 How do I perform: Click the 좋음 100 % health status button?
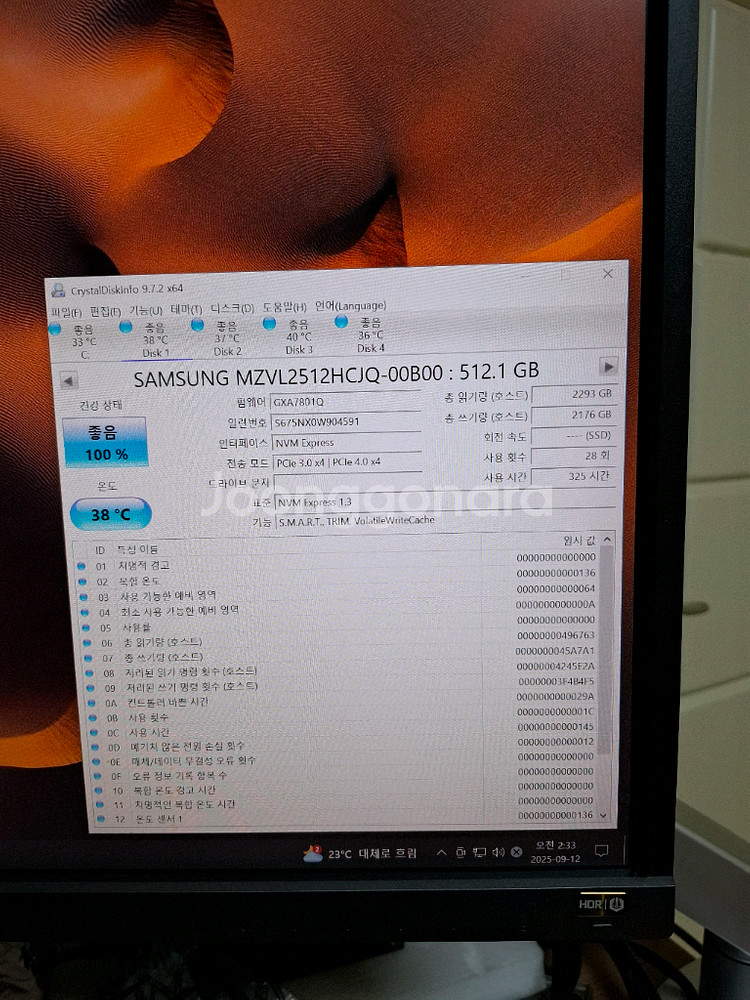(105, 442)
